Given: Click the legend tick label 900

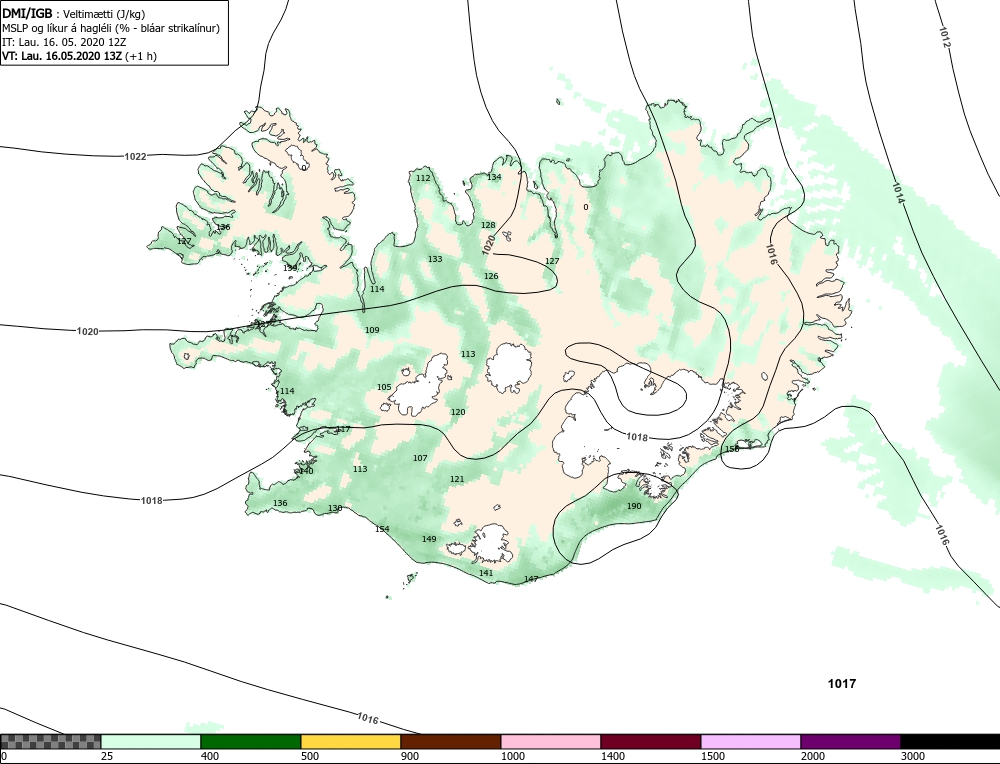Looking at the screenshot, I should (410, 756).
